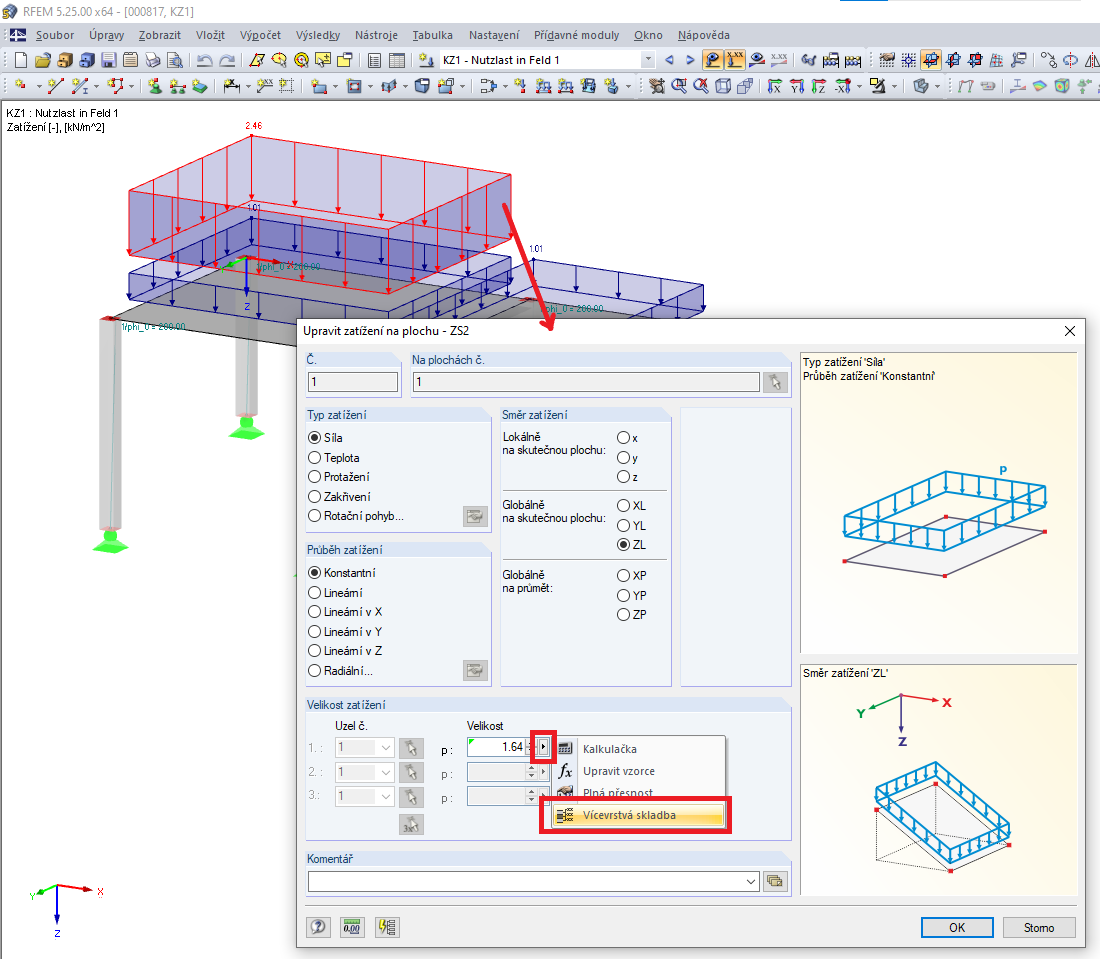Choose Upravit vzorce from popup menu
The image size is (1100, 959).
tap(638, 771)
